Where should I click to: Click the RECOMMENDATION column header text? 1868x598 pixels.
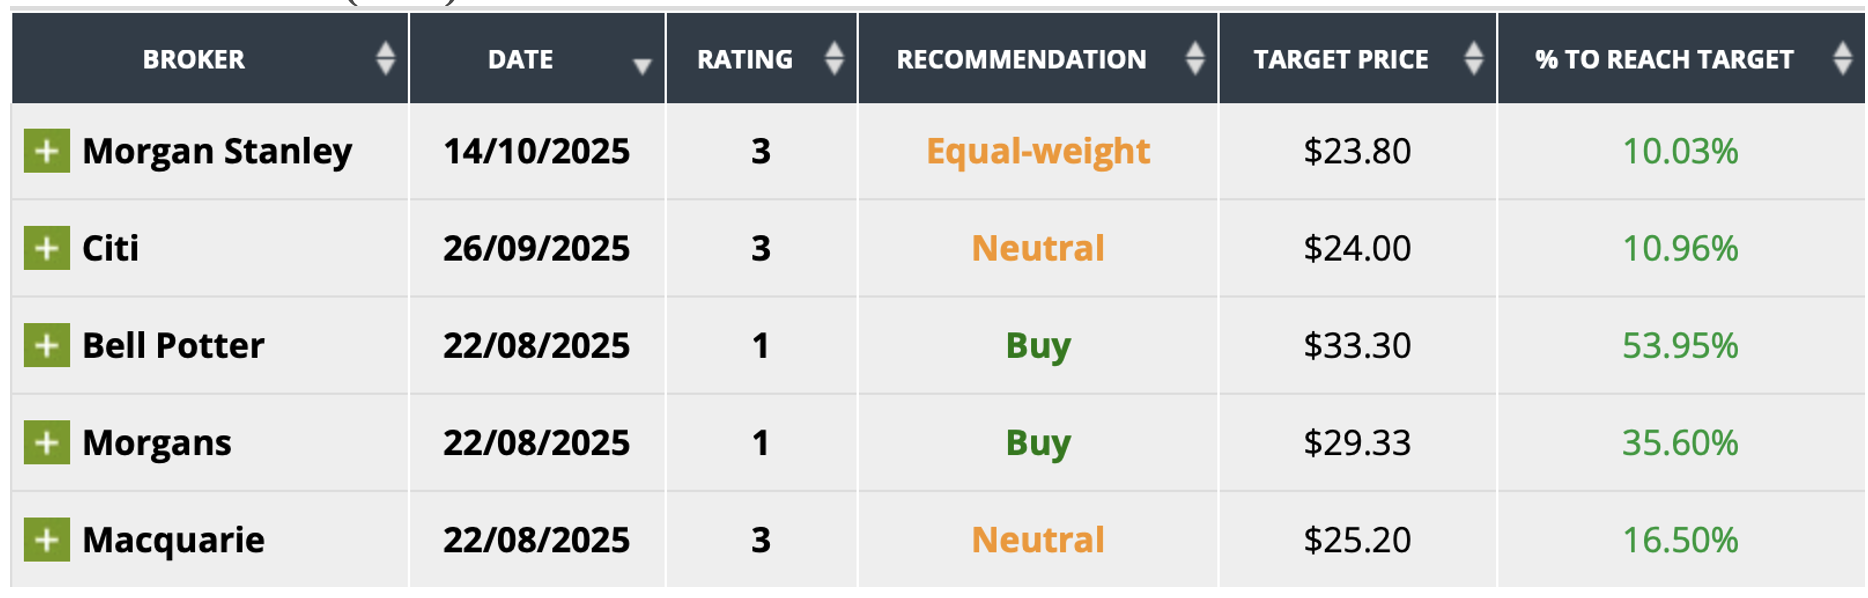pyautogui.click(x=1021, y=60)
